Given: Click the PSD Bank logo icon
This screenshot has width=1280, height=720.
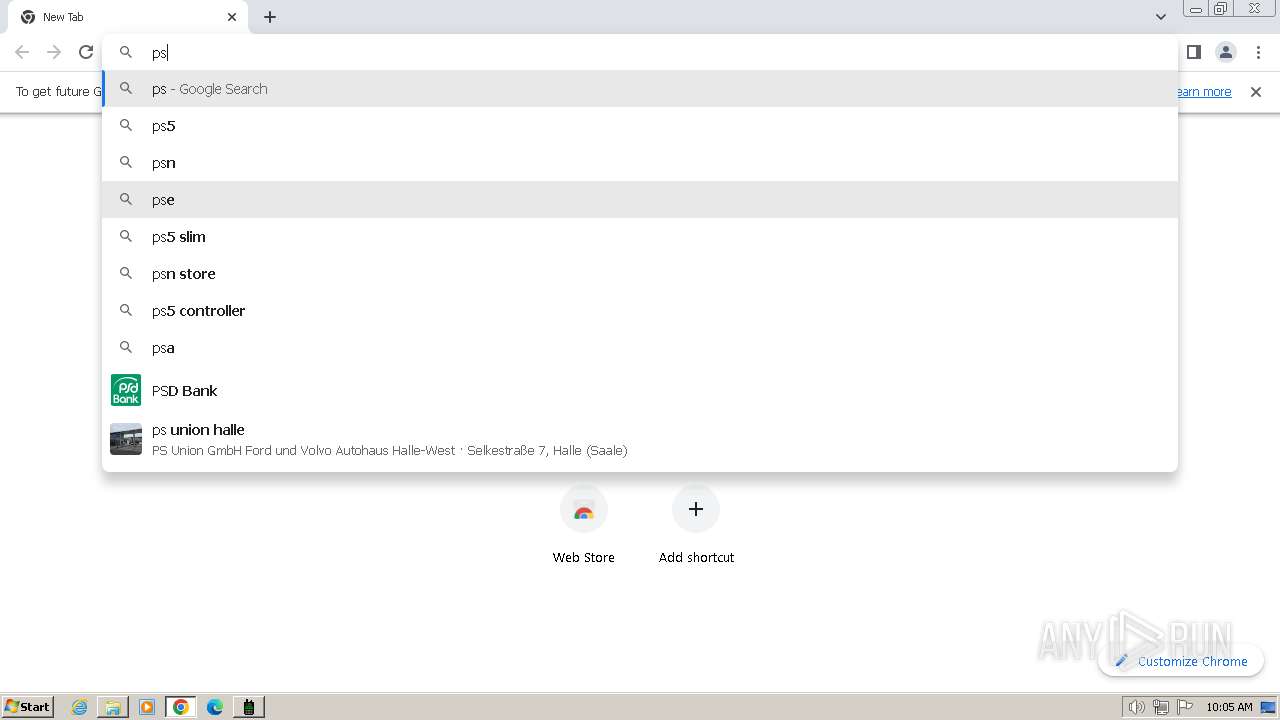Looking at the screenshot, I should click(126, 390).
